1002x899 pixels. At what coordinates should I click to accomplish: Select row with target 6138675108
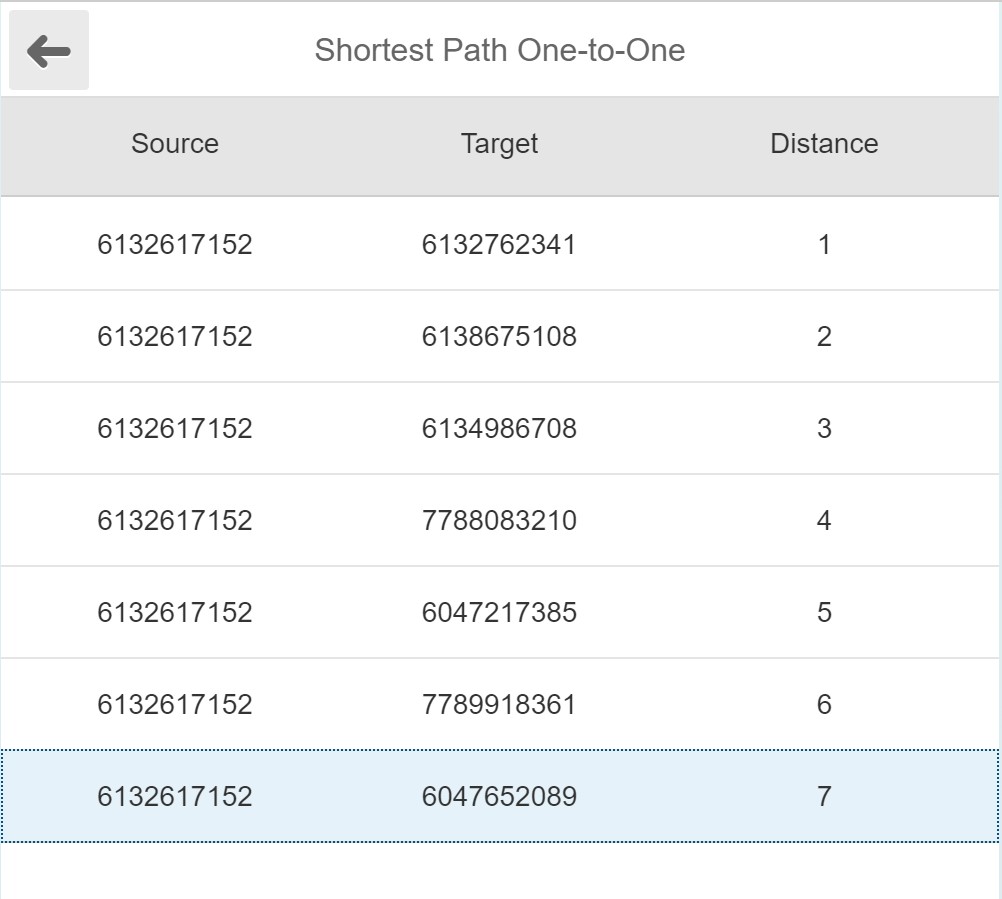pos(499,337)
